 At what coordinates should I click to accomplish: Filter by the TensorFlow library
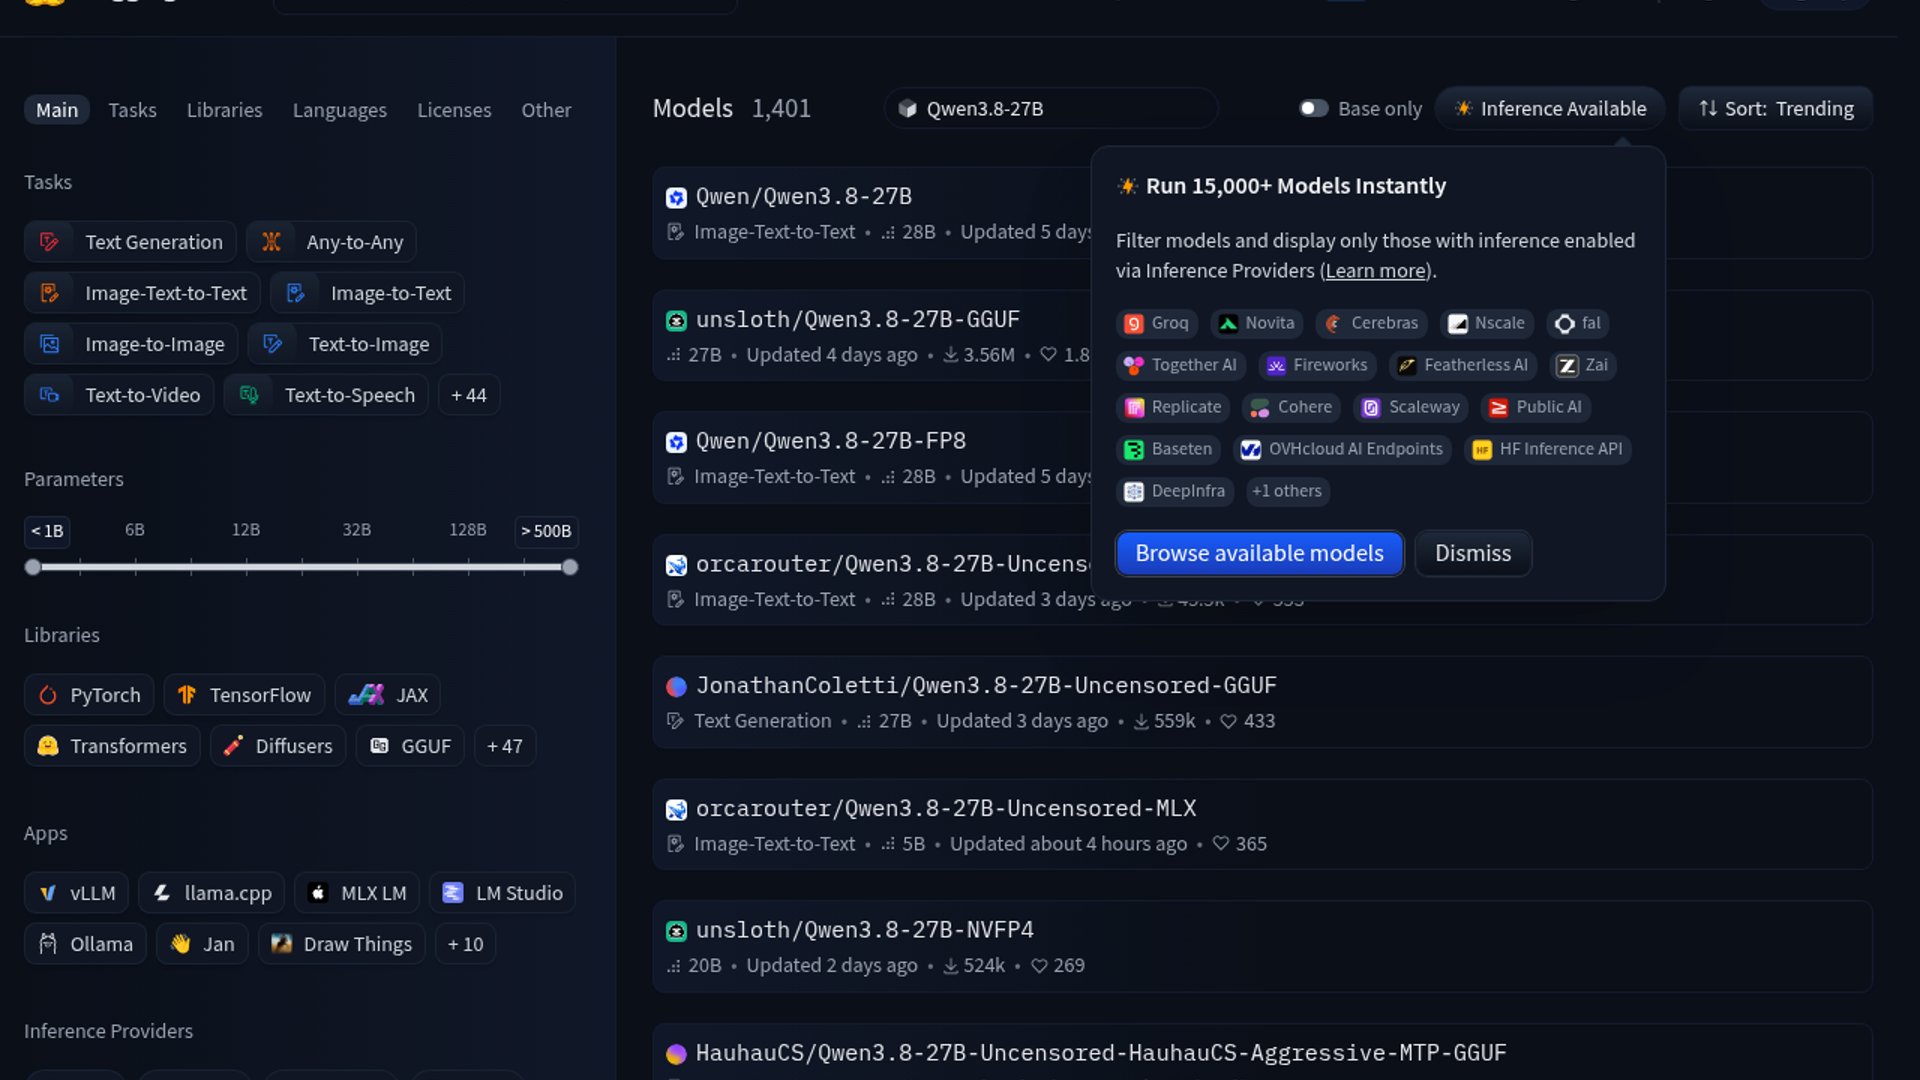[x=244, y=695]
